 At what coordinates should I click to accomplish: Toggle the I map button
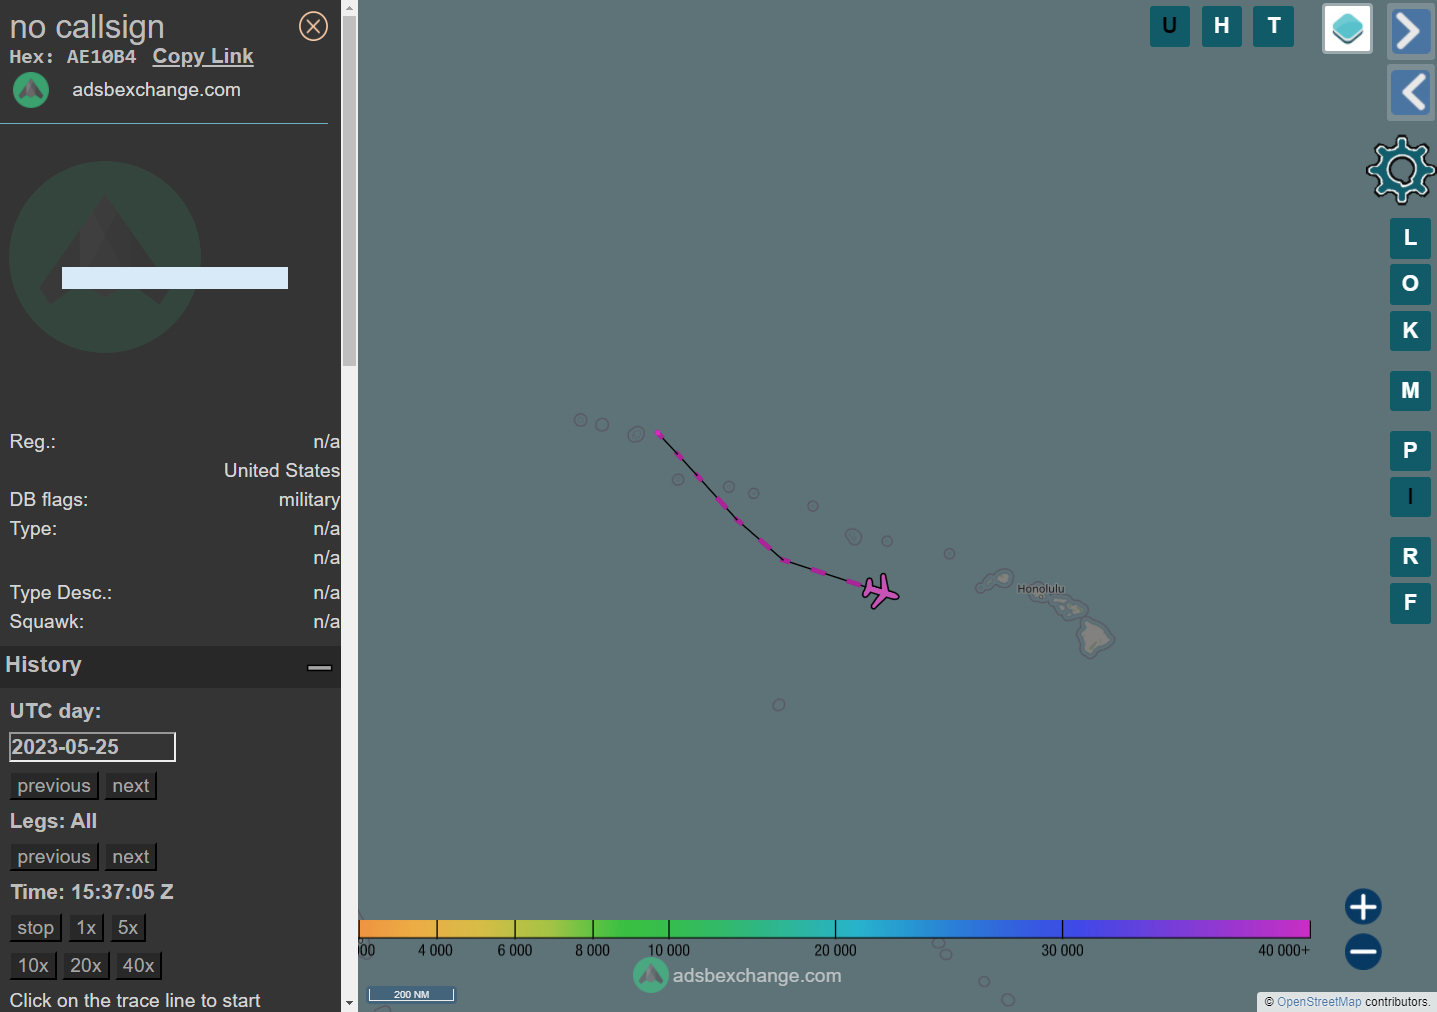tap(1410, 497)
